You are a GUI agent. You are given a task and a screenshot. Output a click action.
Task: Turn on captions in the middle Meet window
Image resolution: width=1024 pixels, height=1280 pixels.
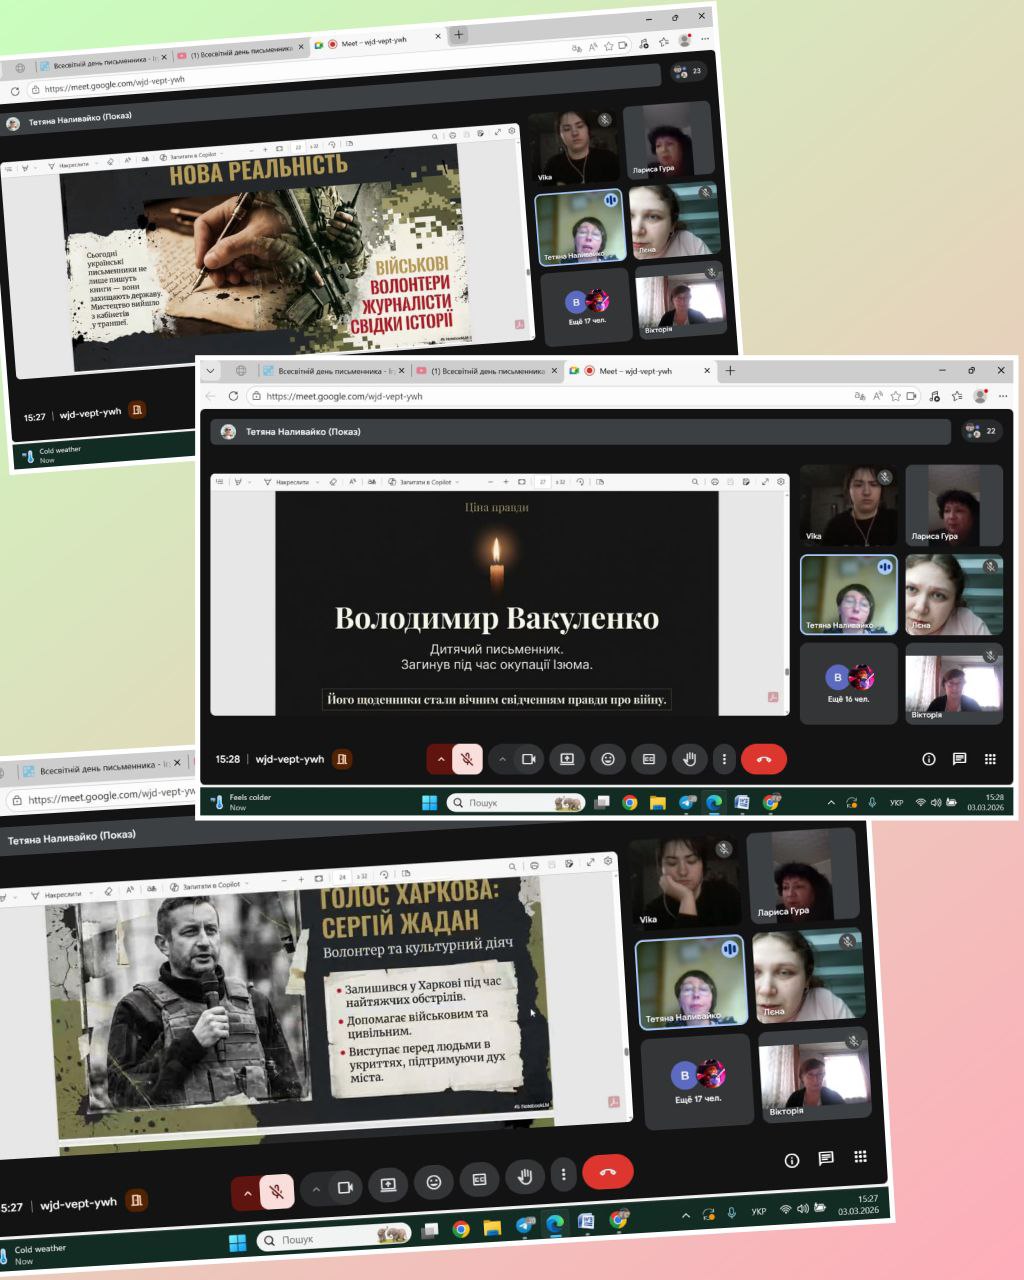648,759
